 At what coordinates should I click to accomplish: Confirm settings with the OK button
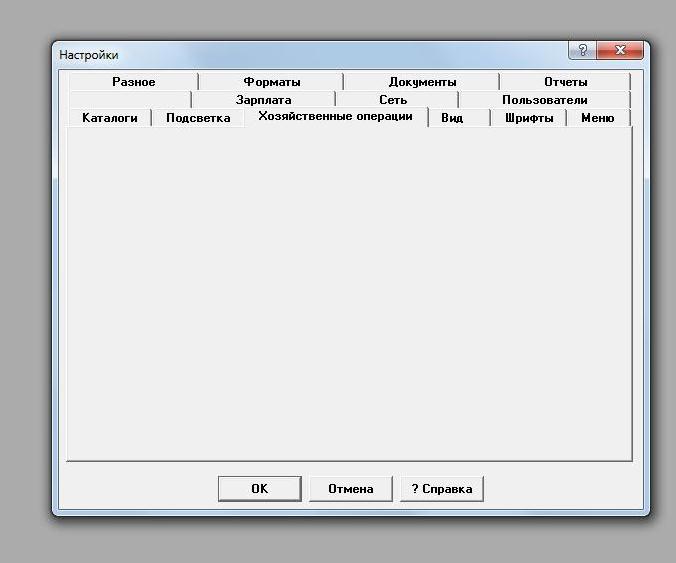pyautogui.click(x=260, y=488)
